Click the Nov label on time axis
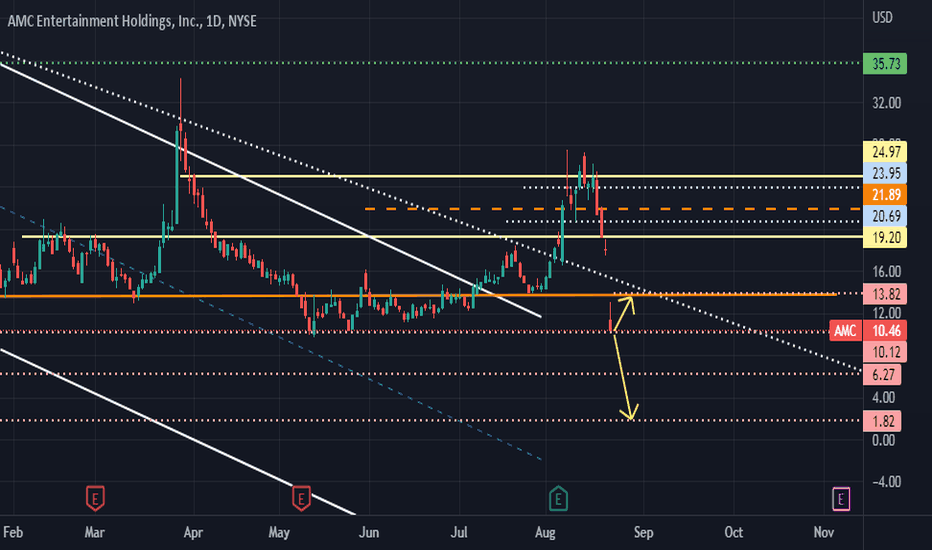This screenshot has height=550, width=932. 824,532
